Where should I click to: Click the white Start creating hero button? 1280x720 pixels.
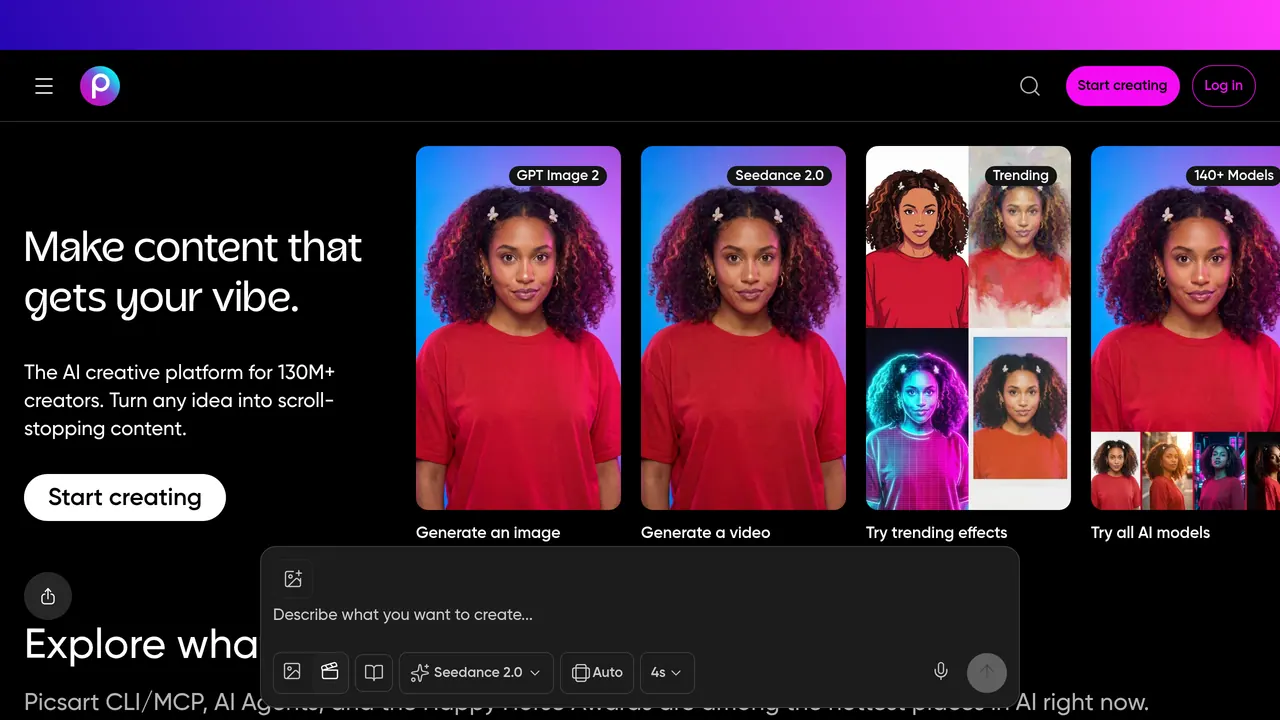pos(125,497)
